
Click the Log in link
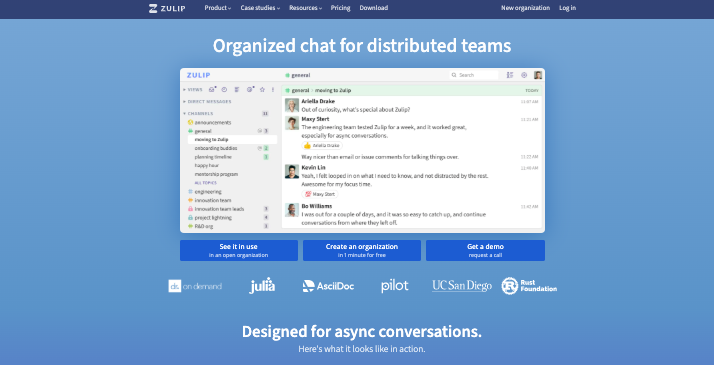click(x=567, y=8)
